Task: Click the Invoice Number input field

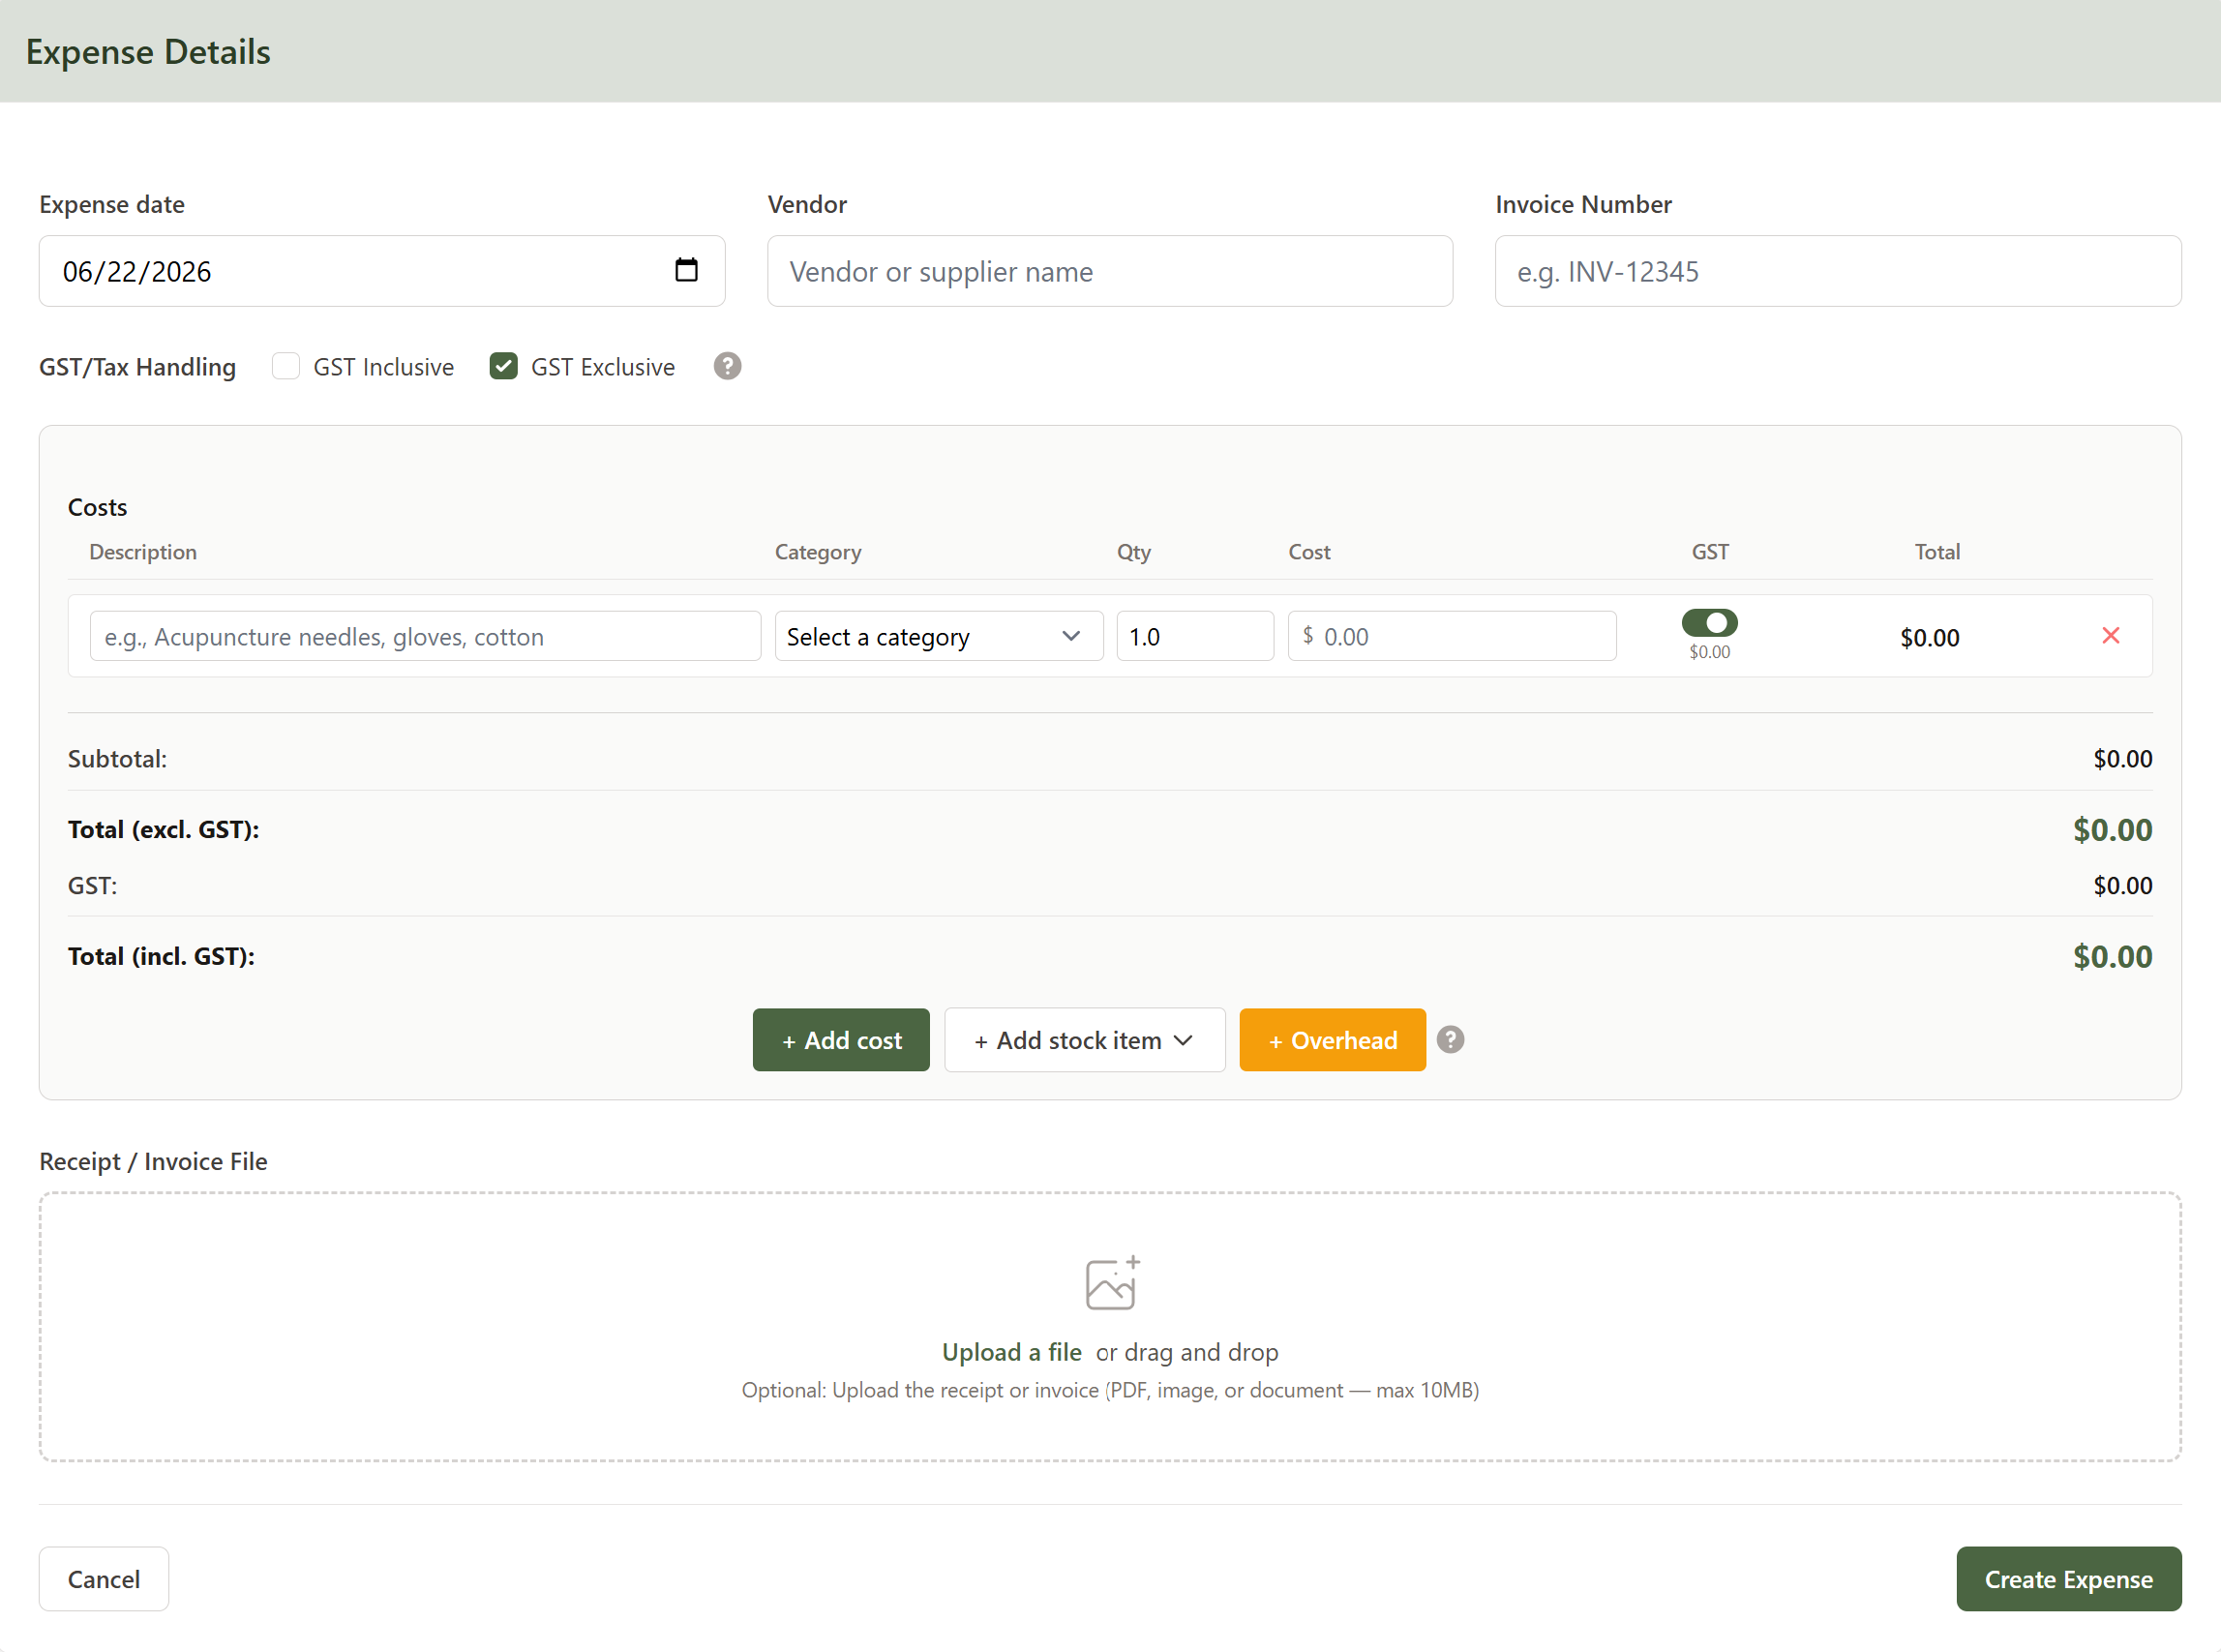Action: pyautogui.click(x=1837, y=271)
